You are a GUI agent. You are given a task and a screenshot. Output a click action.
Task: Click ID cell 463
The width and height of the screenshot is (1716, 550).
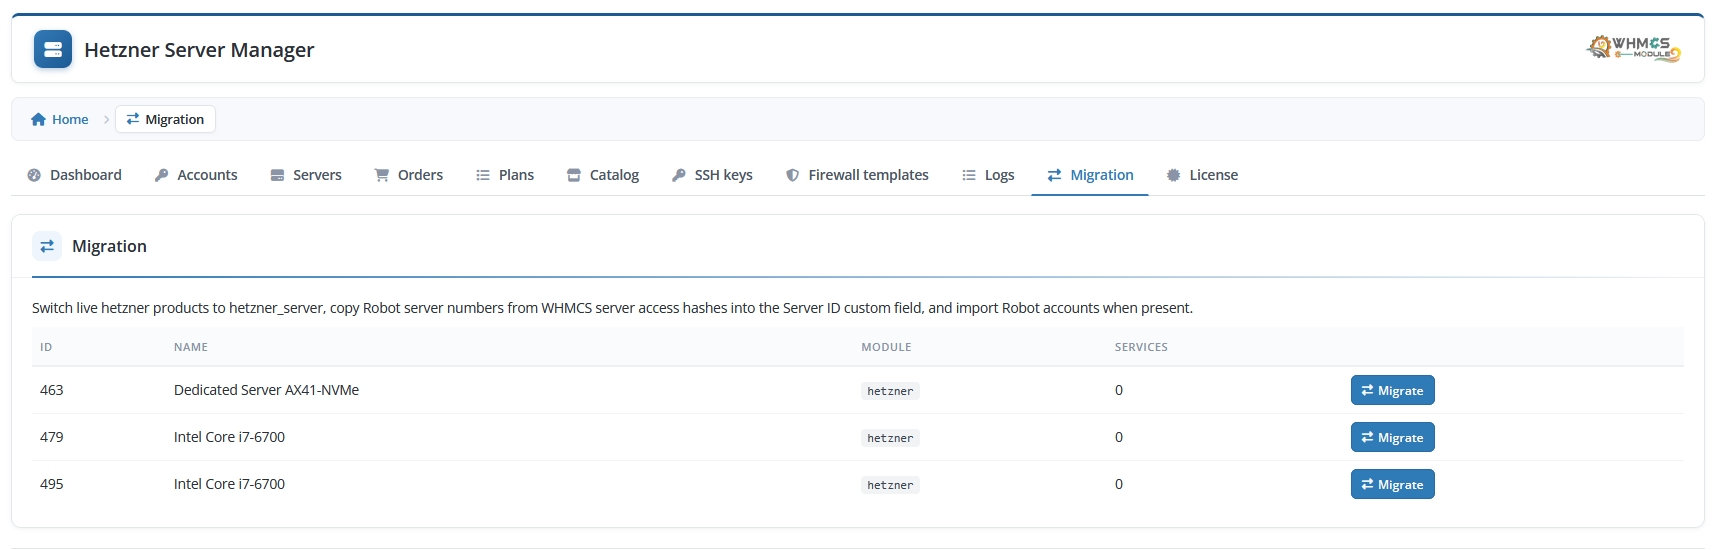[x=52, y=390]
